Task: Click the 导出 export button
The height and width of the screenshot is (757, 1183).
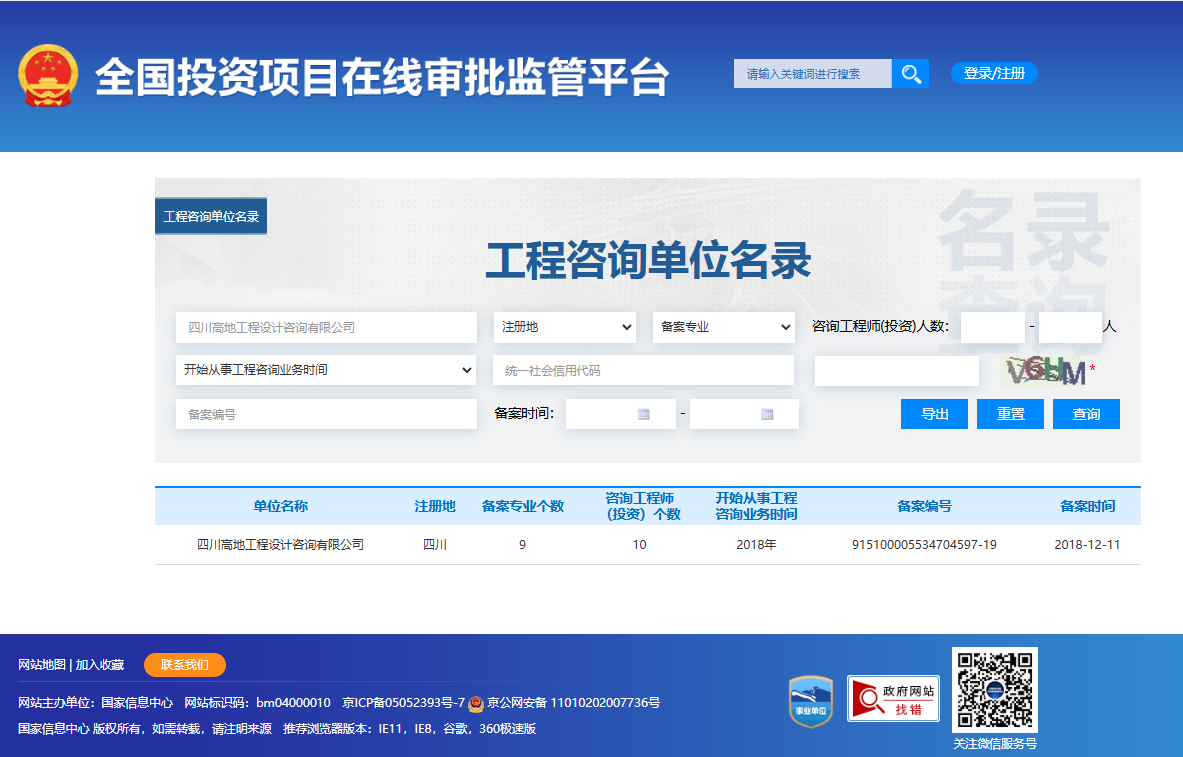Action: click(x=934, y=414)
